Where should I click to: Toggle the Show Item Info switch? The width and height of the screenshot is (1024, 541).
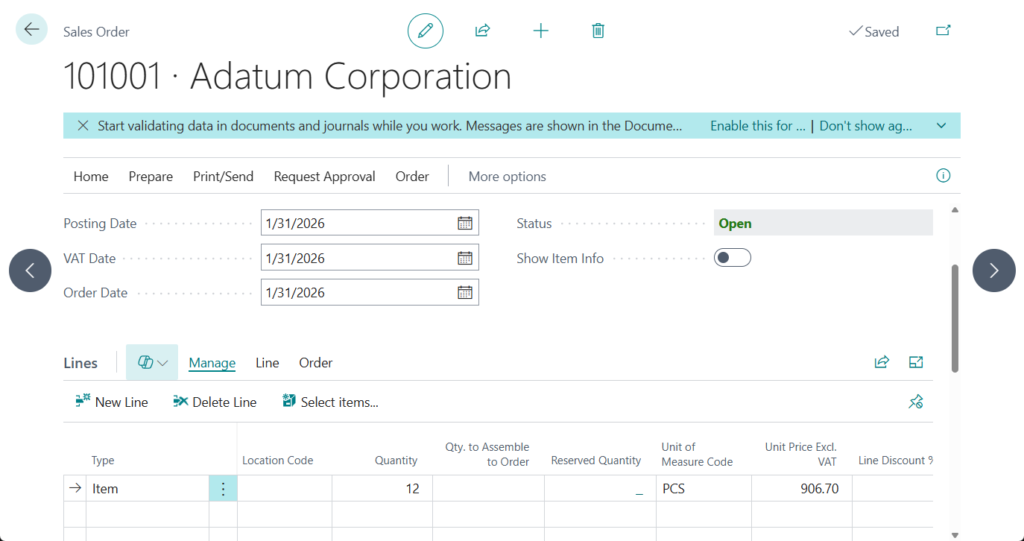pos(732,258)
